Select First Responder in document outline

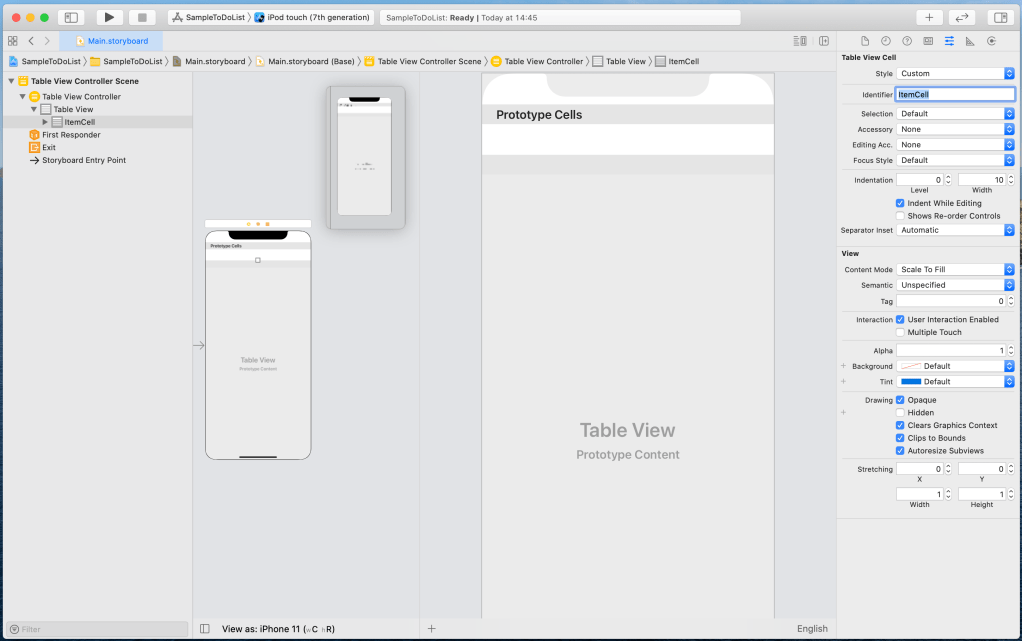[x=70, y=135]
